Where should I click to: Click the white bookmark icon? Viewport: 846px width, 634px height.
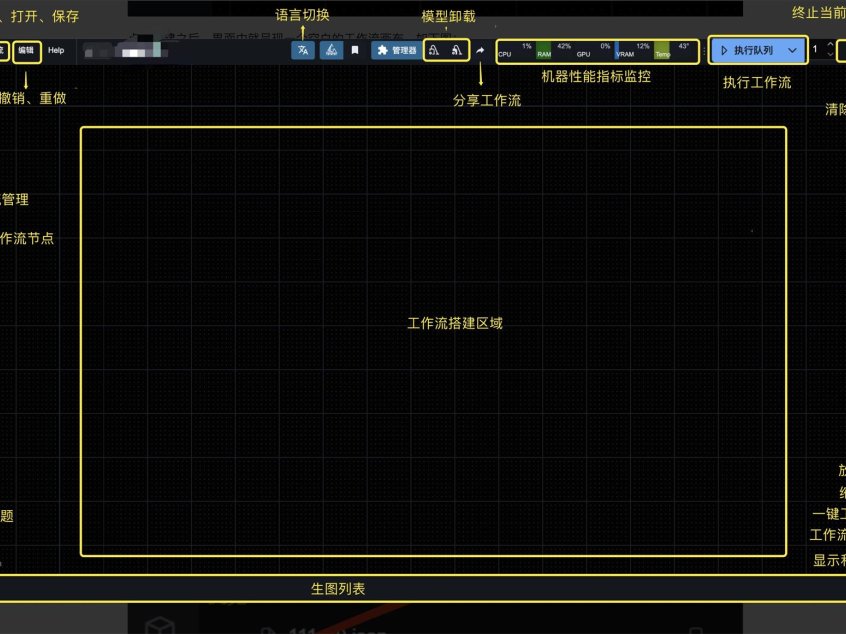[355, 51]
